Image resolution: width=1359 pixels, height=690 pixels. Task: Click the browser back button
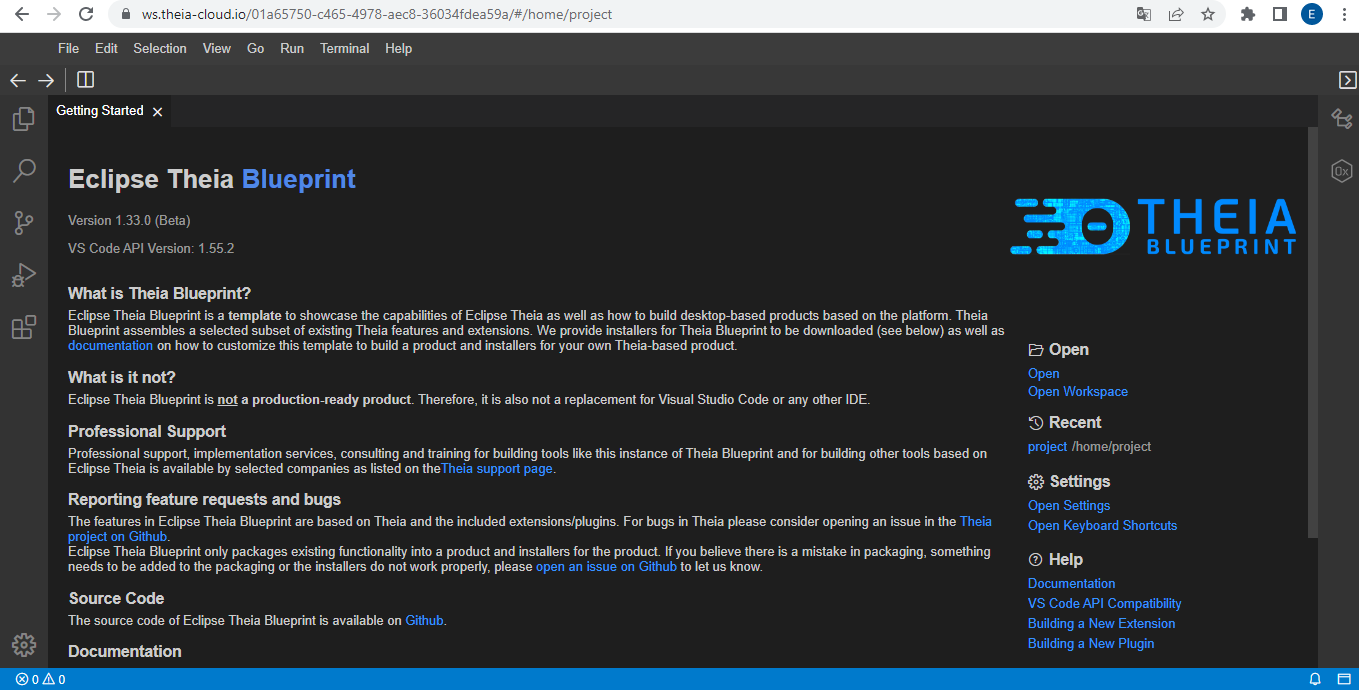click(22, 14)
